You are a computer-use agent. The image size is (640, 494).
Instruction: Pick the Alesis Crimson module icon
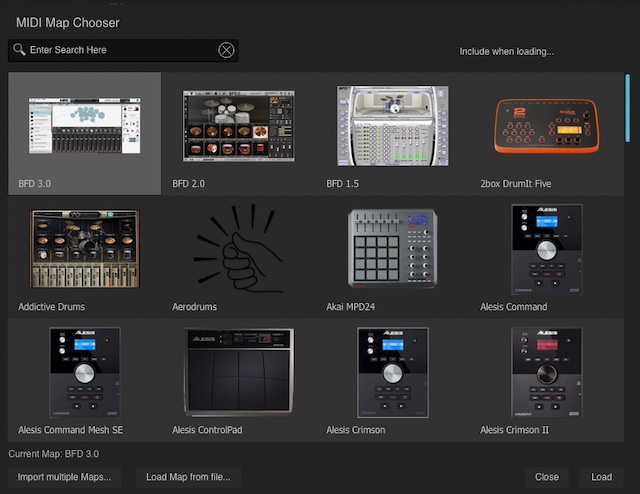coord(392,371)
